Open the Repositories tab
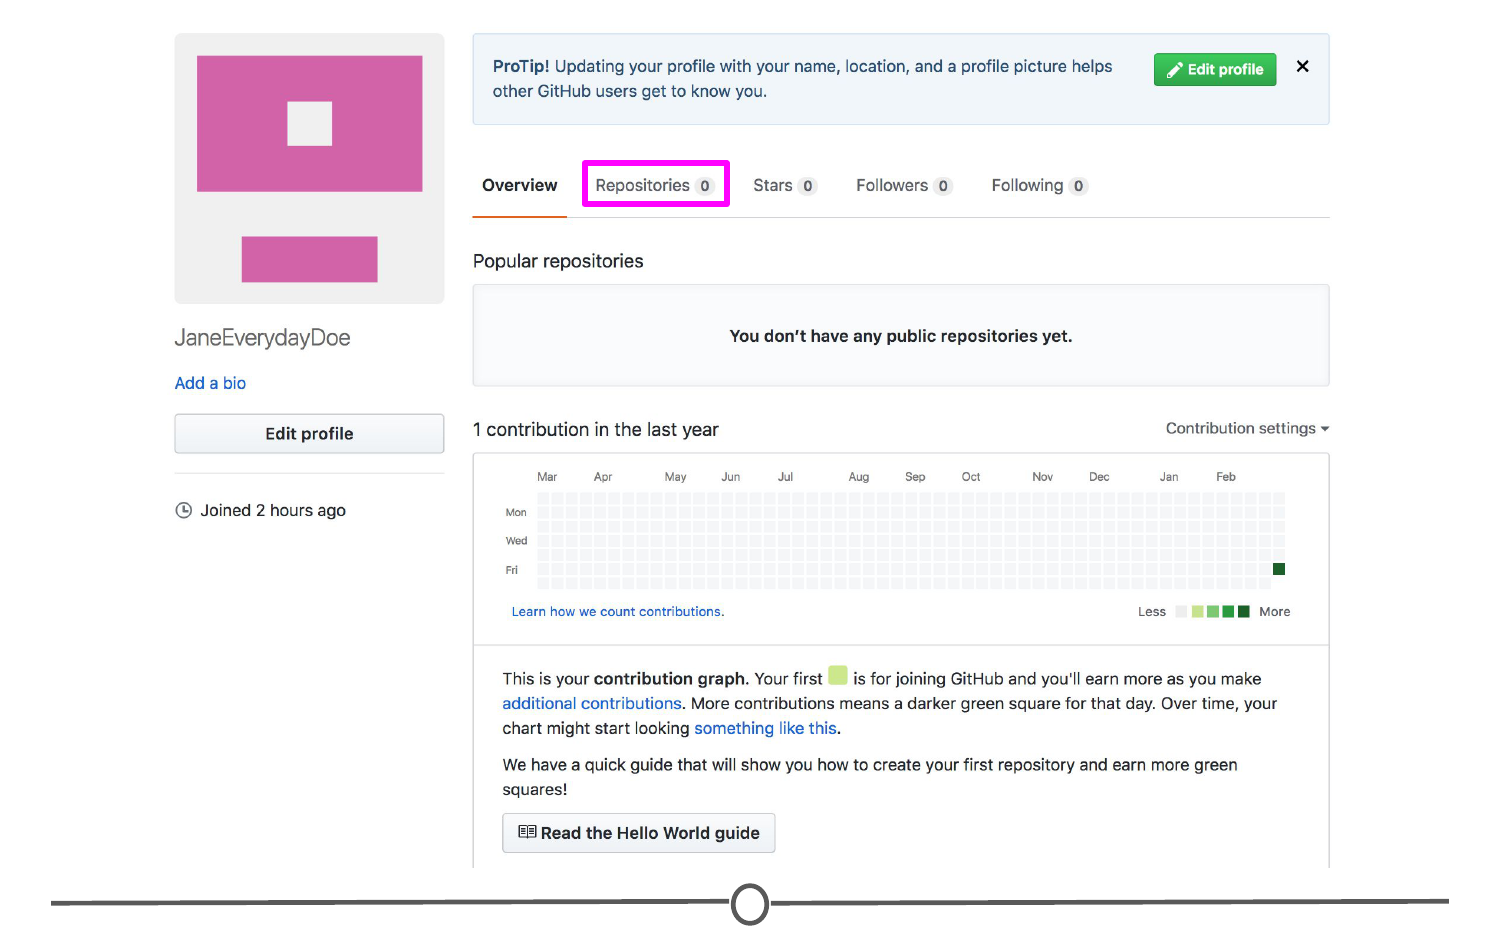1500x938 pixels. (654, 185)
